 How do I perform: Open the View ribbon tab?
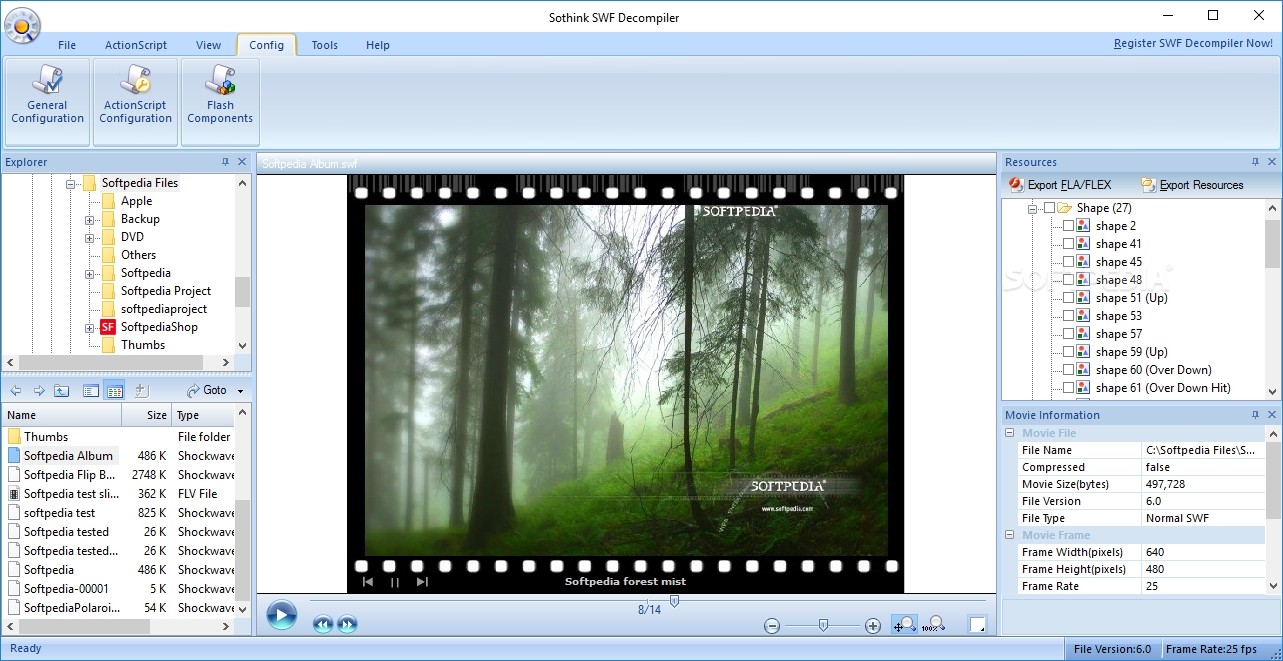[209, 45]
